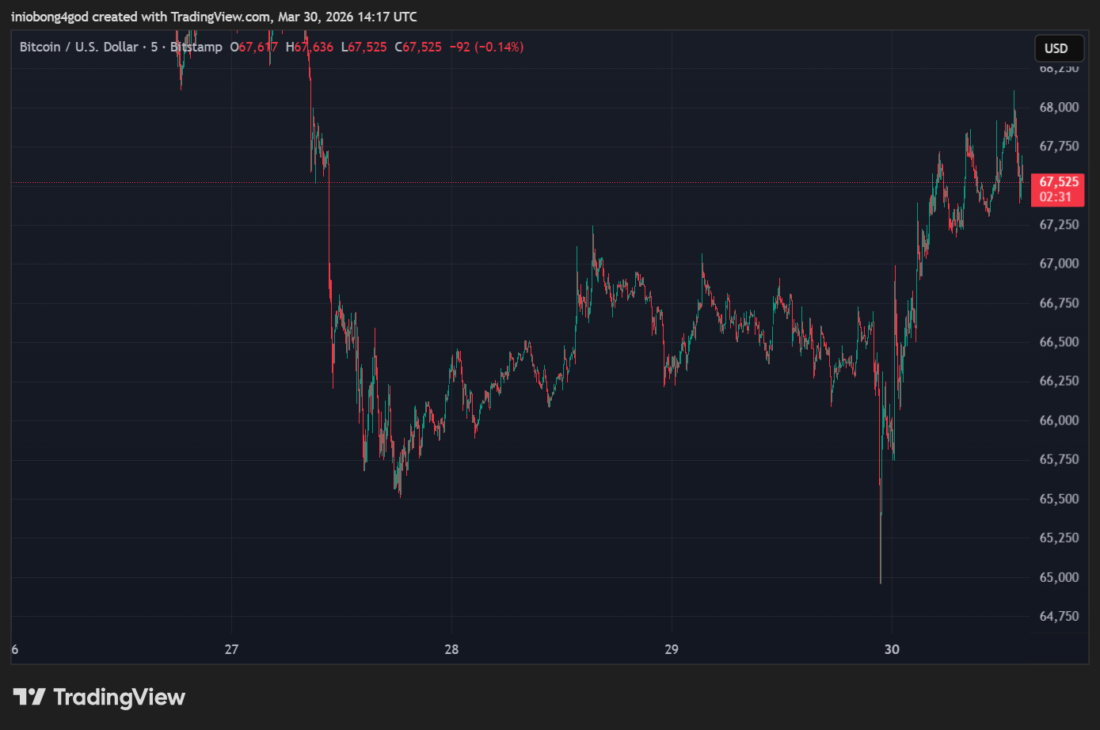The image size is (1100, 730).
Task: Select the date 30 on the time axis
Action: point(891,649)
